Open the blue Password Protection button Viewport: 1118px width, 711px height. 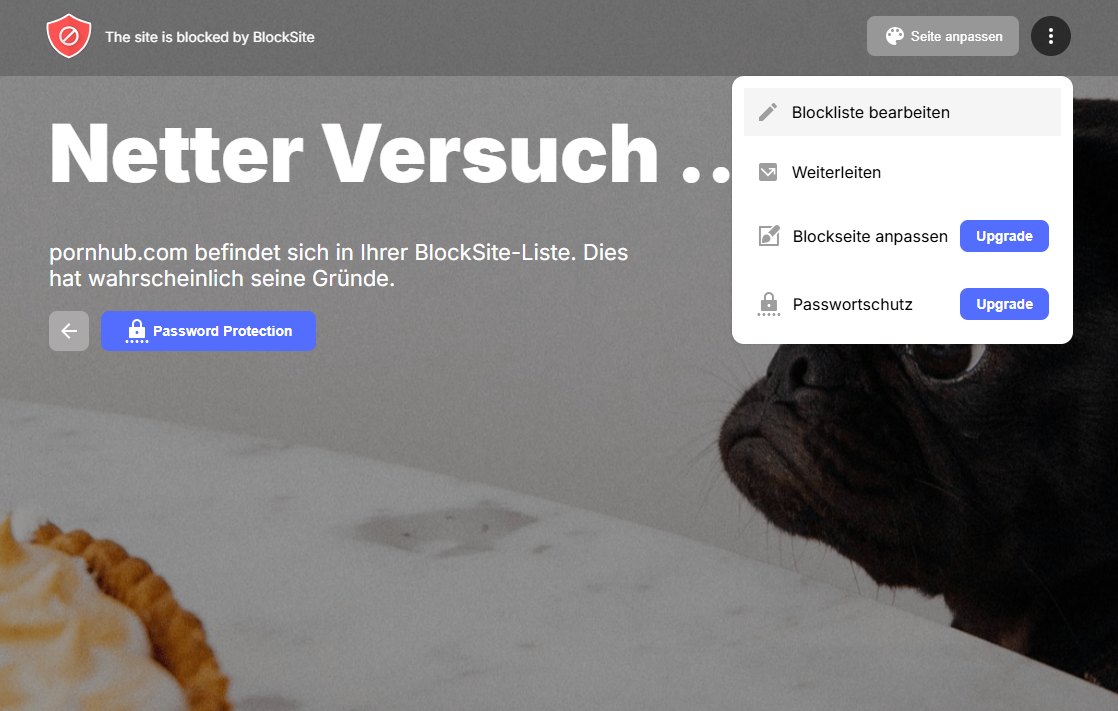point(208,331)
